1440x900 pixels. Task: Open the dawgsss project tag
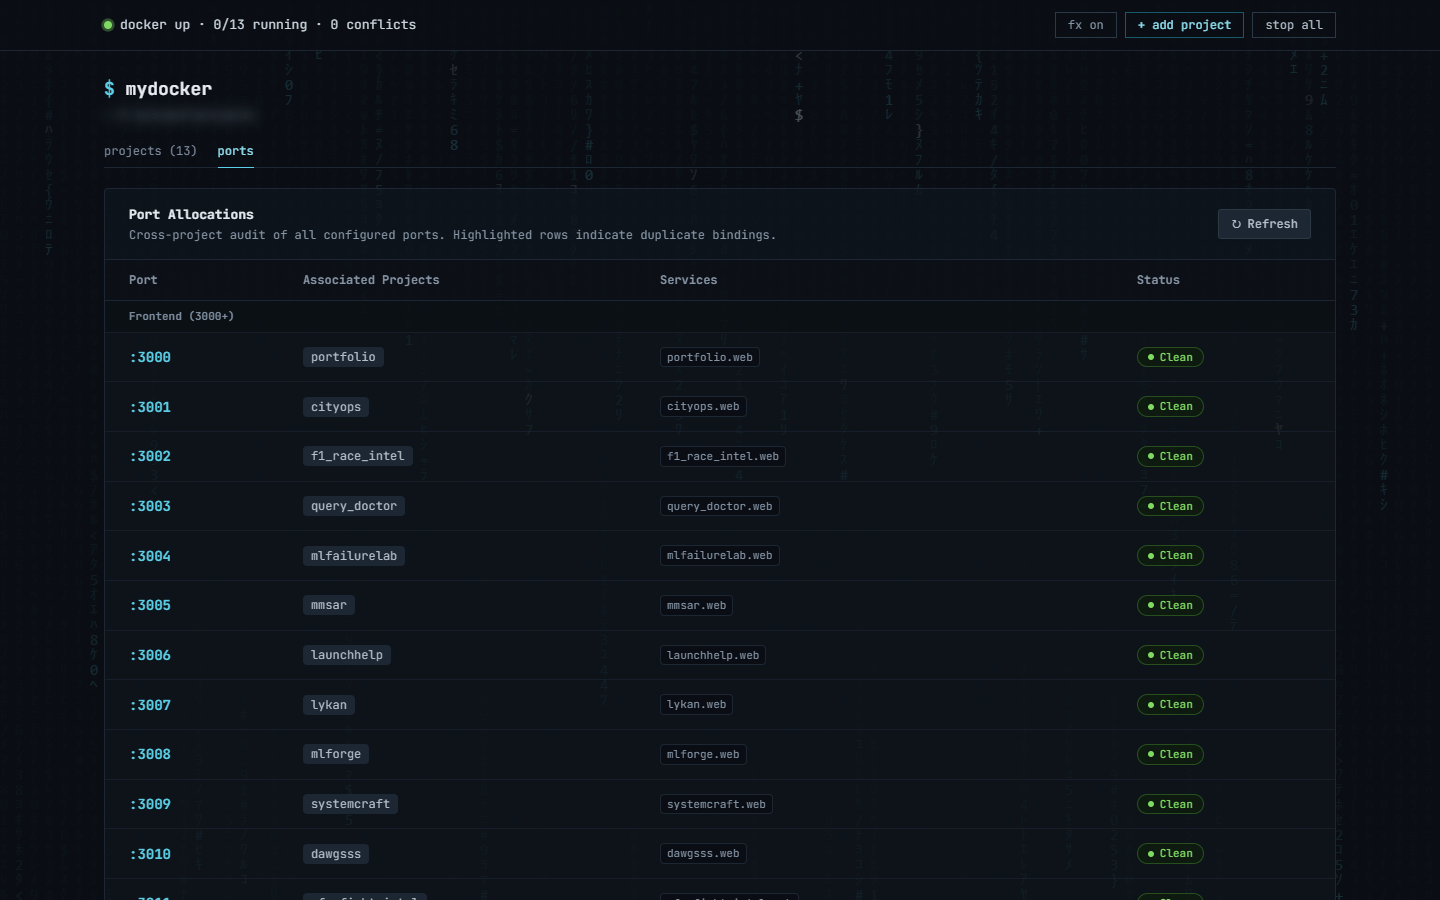tap(336, 854)
